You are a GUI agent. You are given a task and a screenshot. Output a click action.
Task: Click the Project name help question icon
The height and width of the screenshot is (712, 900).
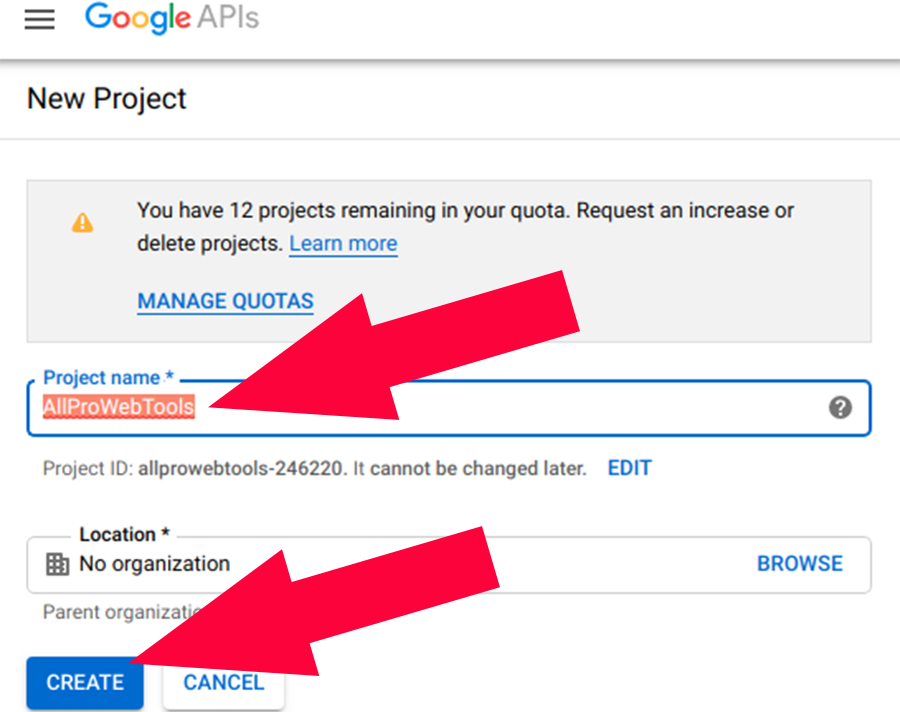[x=840, y=408]
